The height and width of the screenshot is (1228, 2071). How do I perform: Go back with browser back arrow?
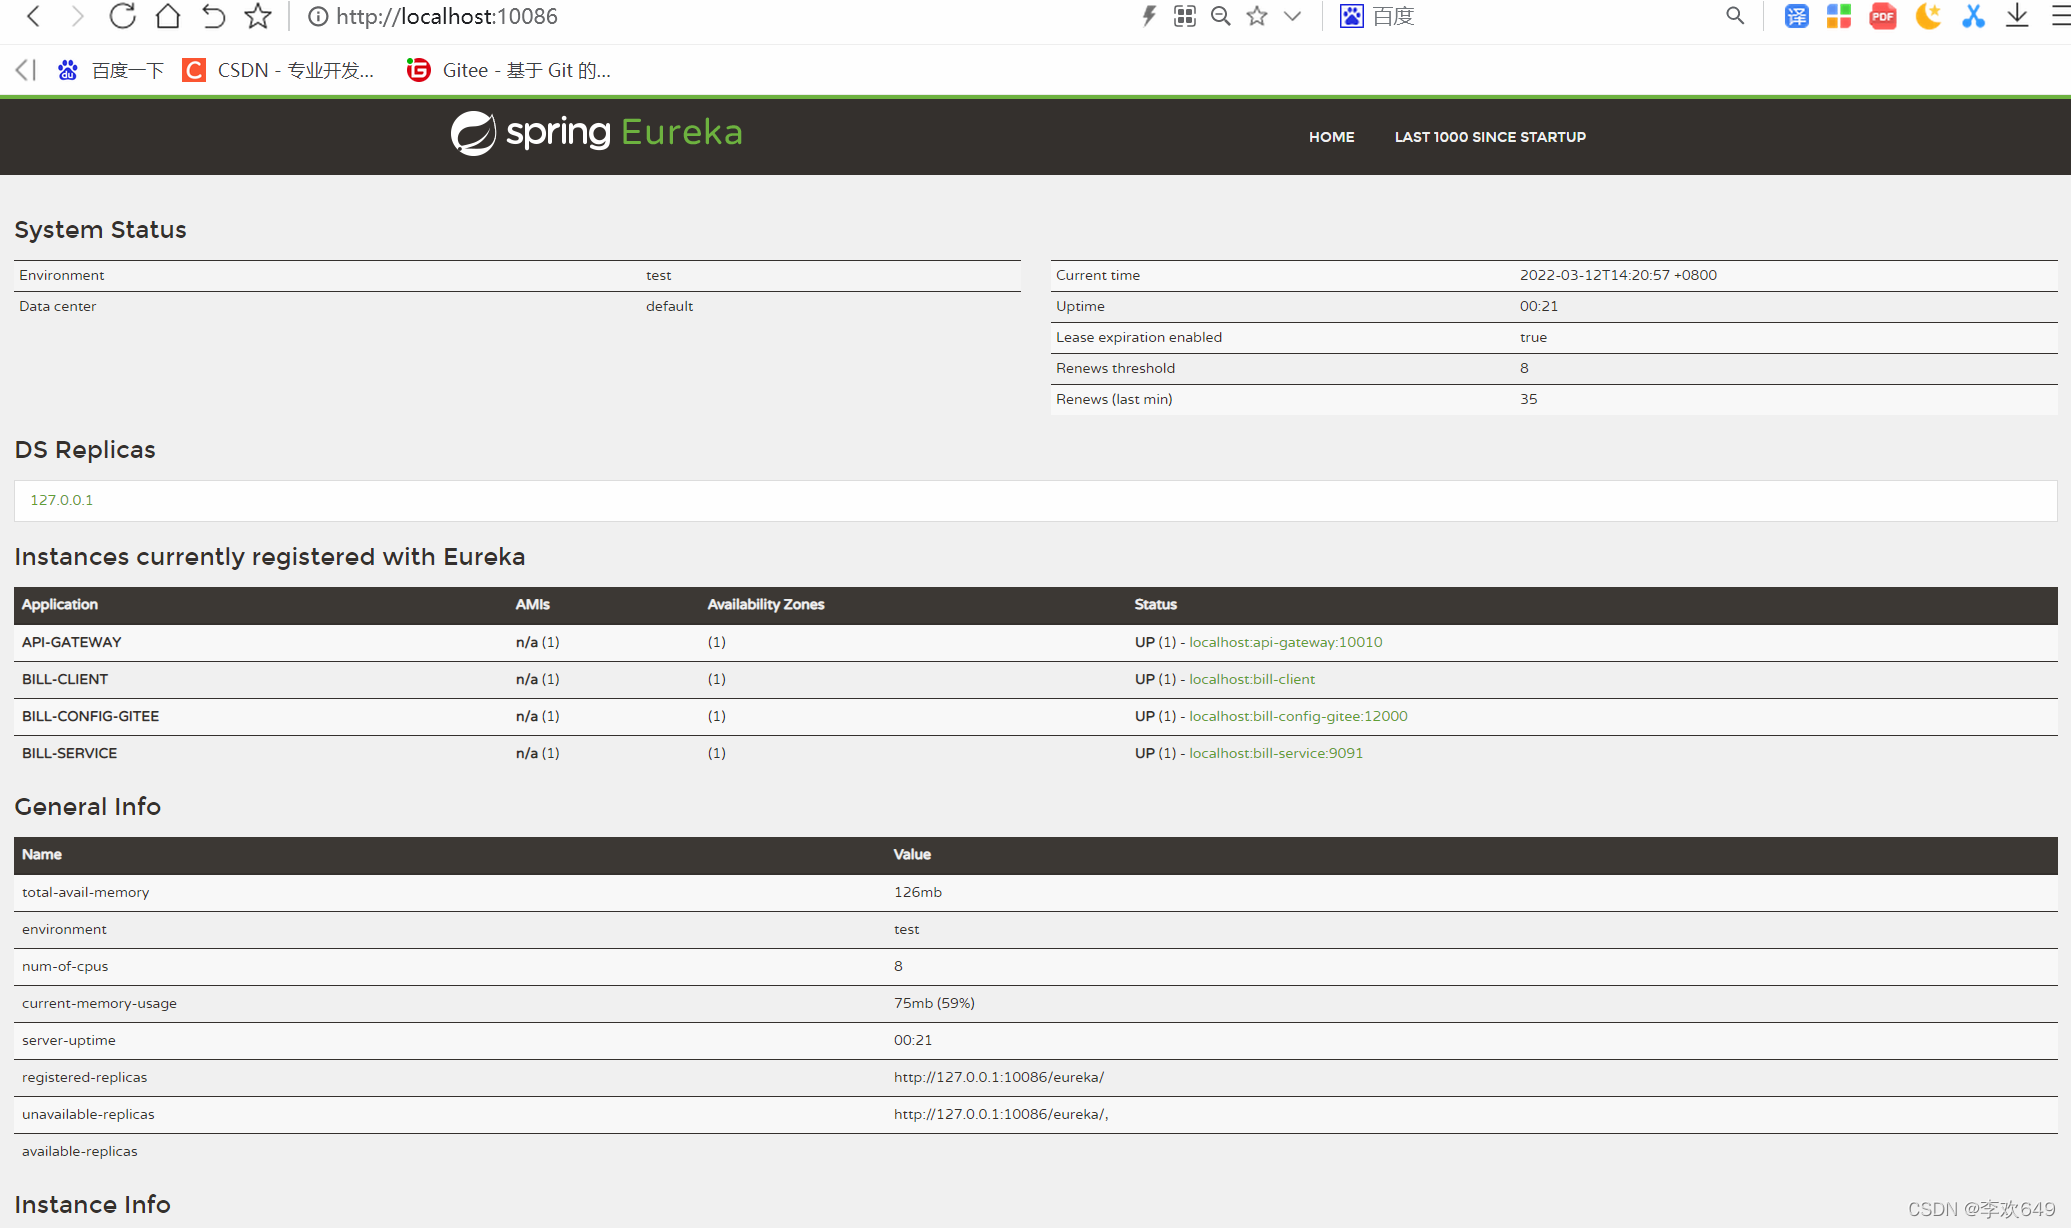tap(33, 16)
